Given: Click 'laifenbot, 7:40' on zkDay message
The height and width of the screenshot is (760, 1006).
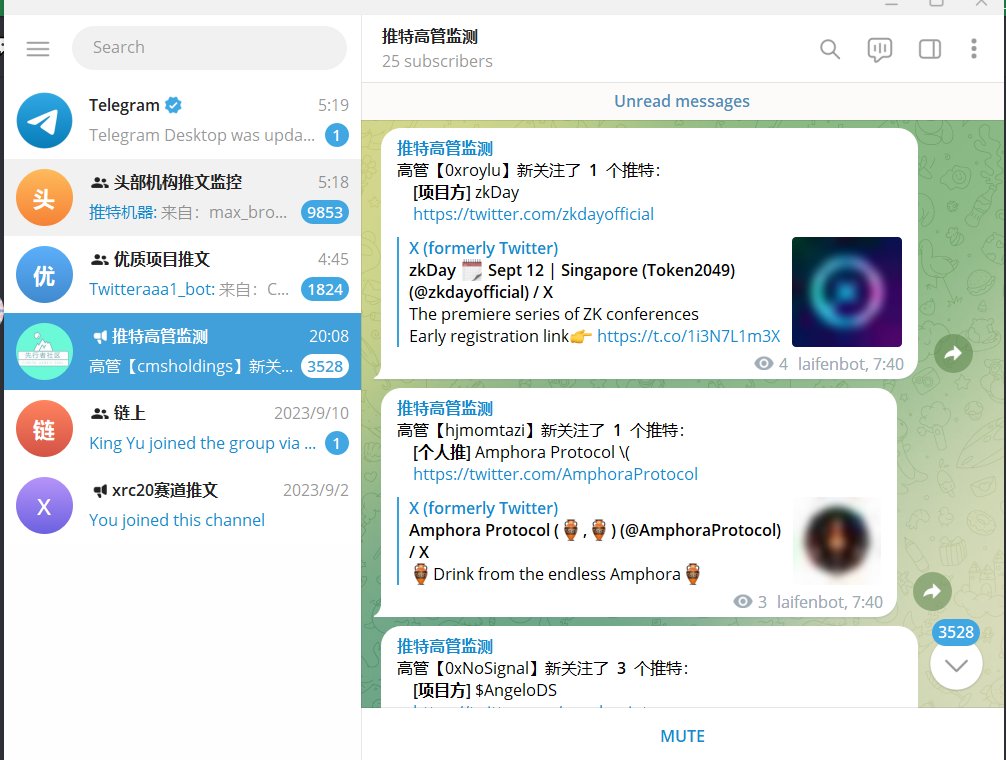Looking at the screenshot, I should click(851, 364).
